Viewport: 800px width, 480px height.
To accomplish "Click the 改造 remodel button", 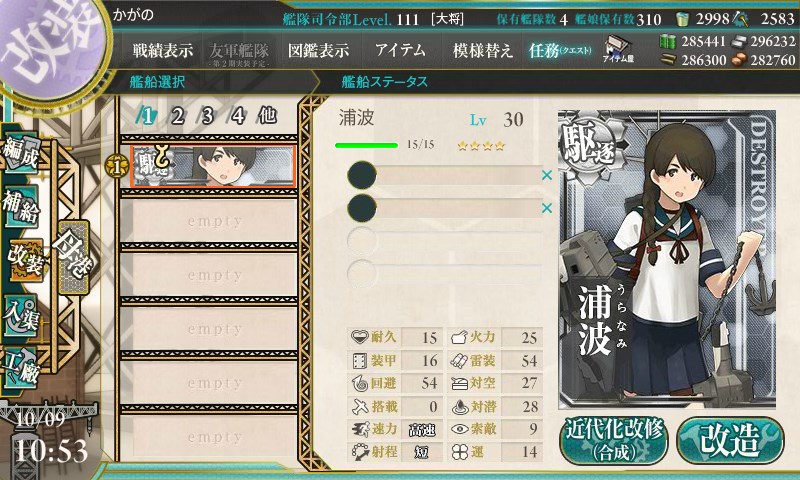I will (731, 440).
